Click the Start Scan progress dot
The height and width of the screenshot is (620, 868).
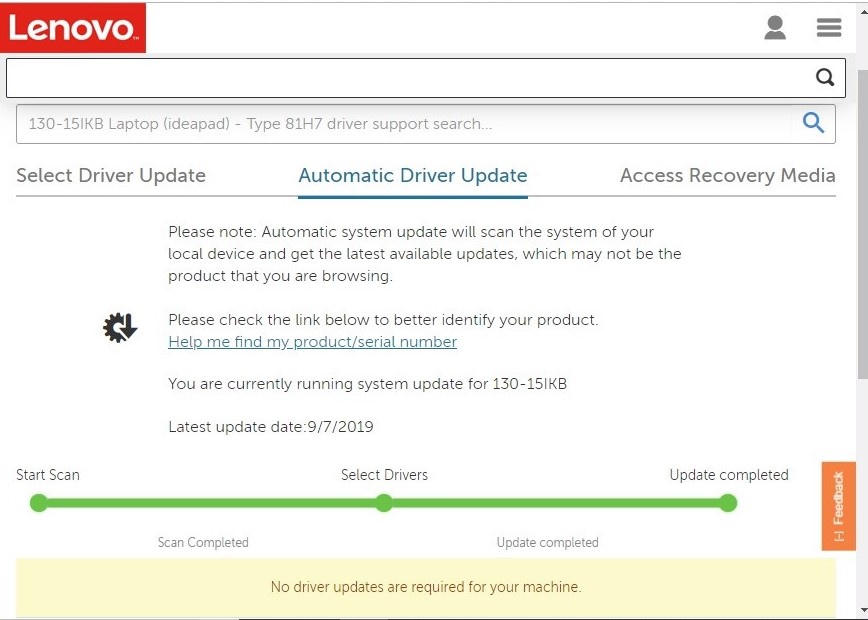(39, 503)
